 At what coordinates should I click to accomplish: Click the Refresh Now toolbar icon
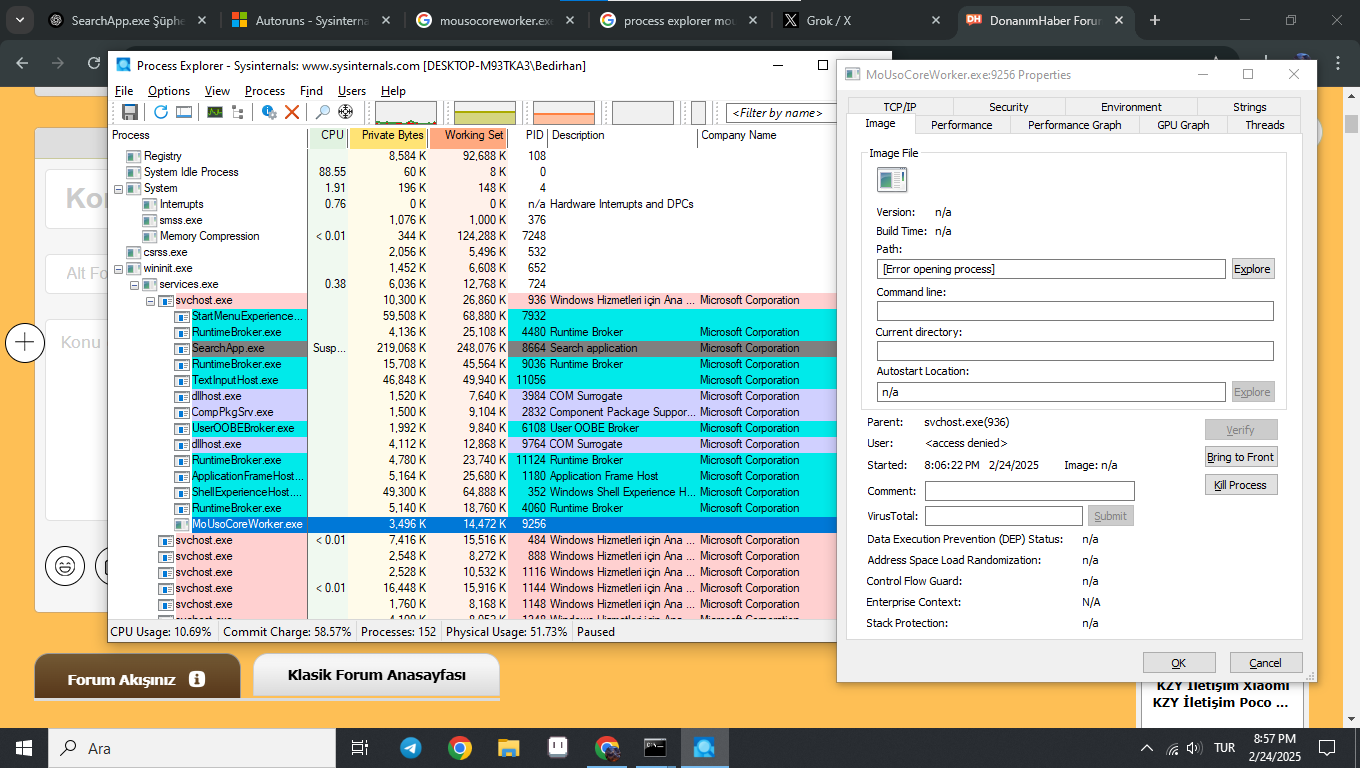pyautogui.click(x=161, y=112)
